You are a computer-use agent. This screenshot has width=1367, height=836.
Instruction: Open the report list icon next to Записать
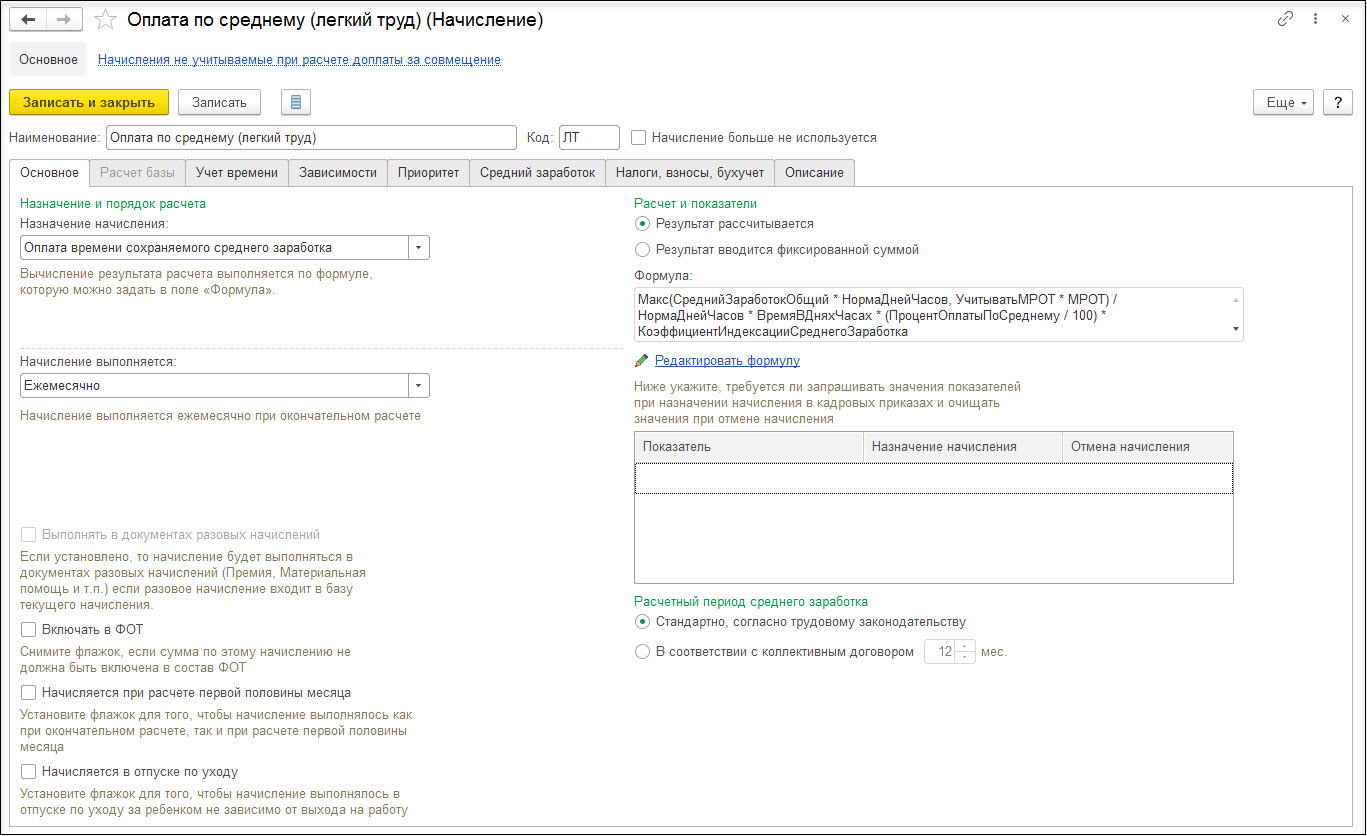point(296,102)
